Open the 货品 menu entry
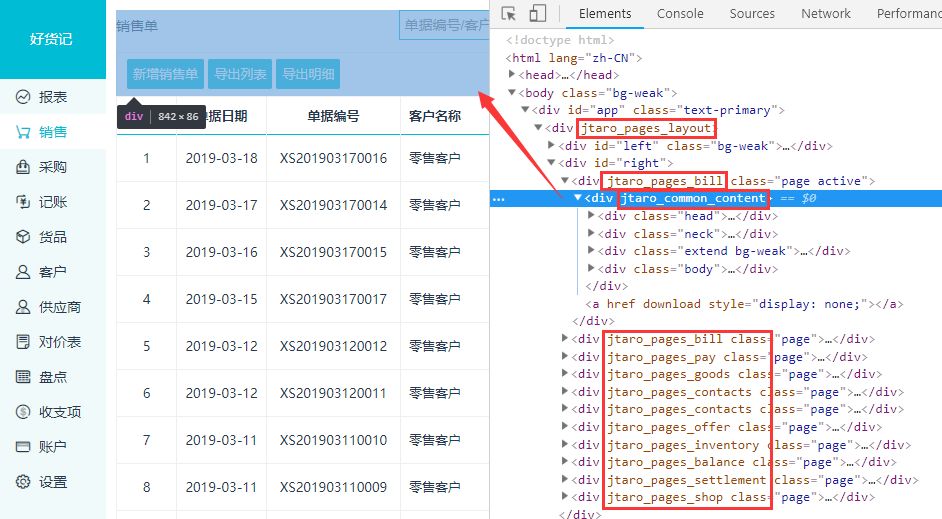This screenshot has height=519, width=942. point(53,237)
